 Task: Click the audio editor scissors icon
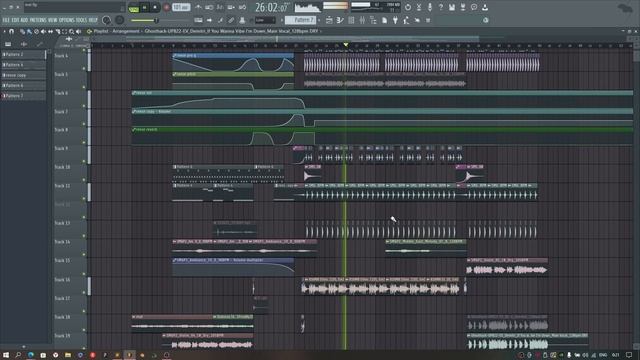[419, 7]
